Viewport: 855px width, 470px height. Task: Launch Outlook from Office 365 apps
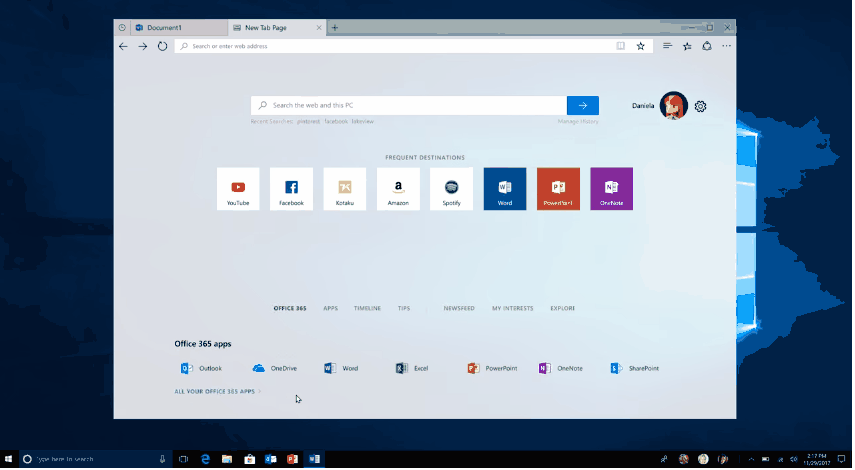[x=201, y=369]
